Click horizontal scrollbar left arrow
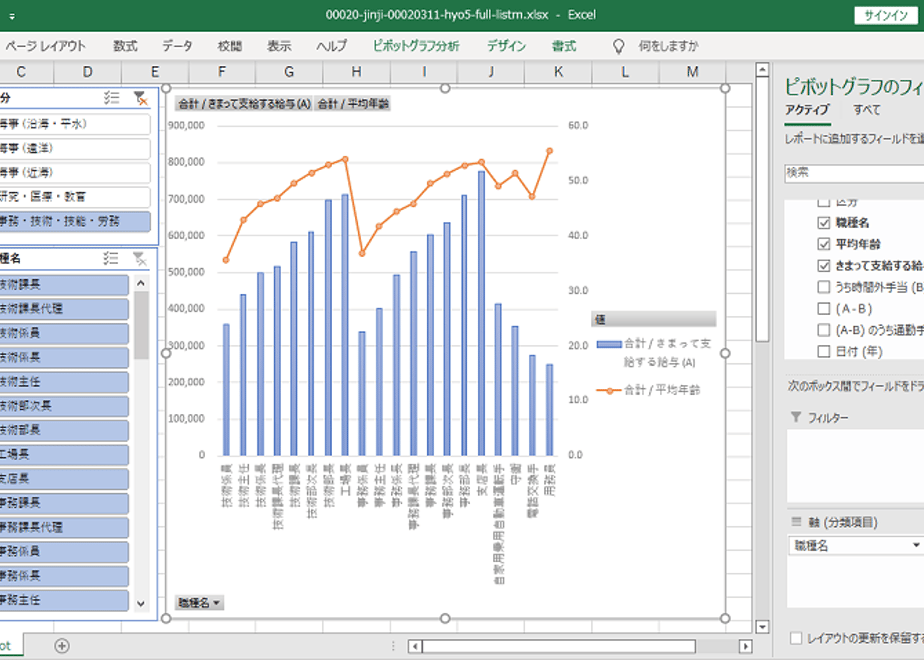The image size is (924, 660). tap(415, 646)
